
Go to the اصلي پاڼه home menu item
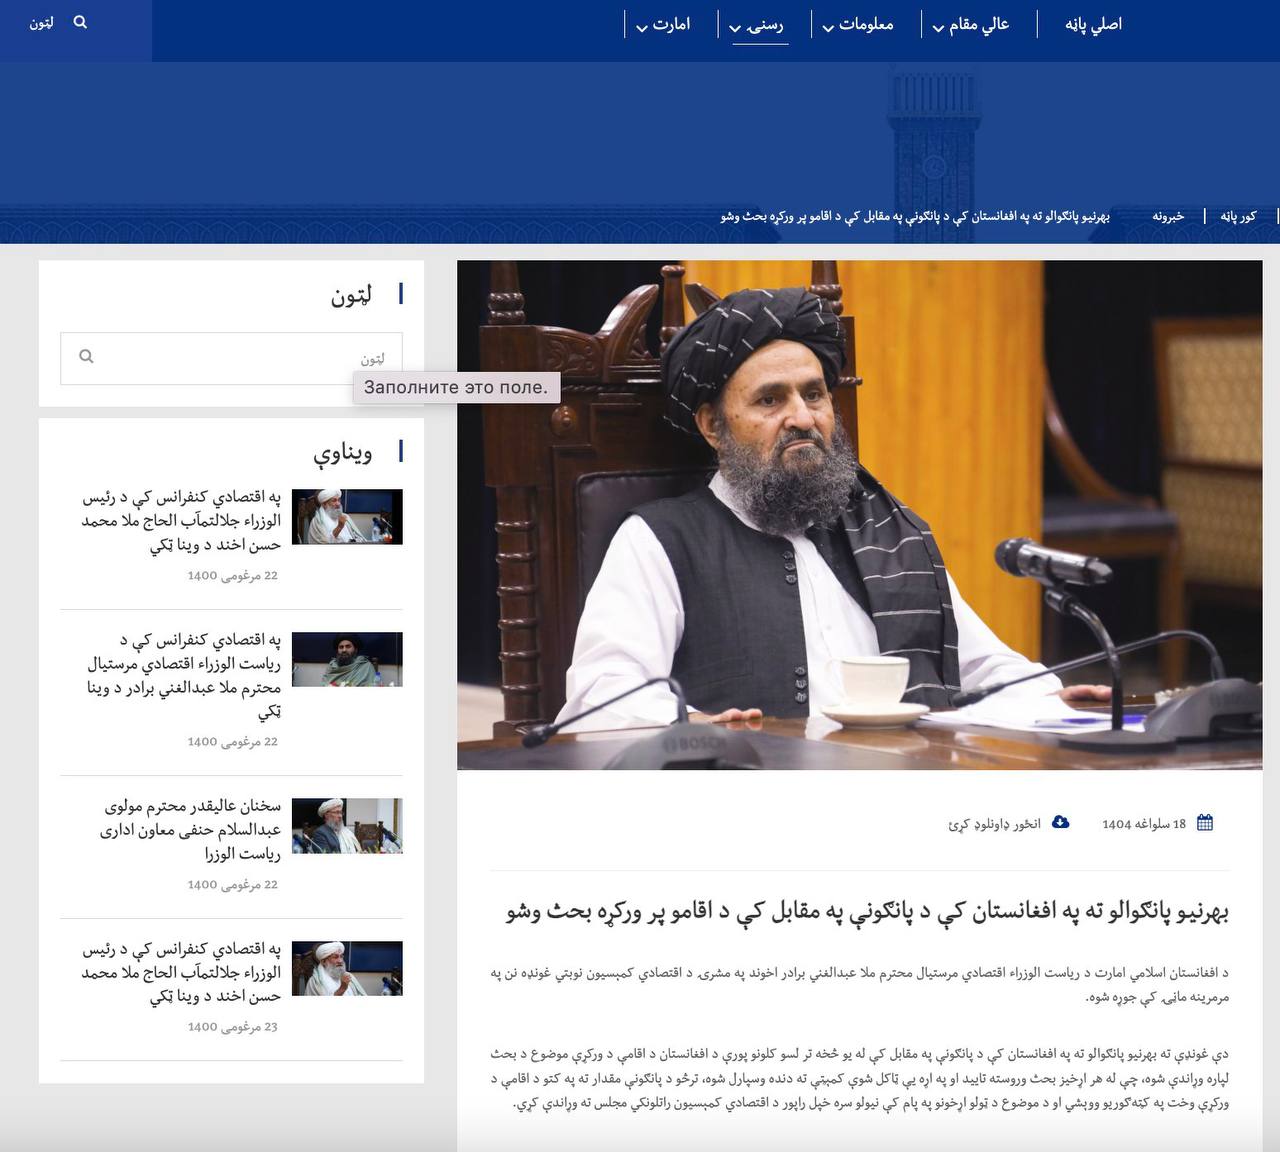1093,25
